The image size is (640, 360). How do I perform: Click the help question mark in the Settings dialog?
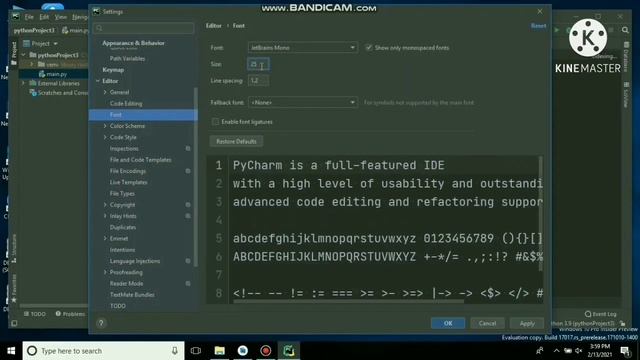coord(101,323)
